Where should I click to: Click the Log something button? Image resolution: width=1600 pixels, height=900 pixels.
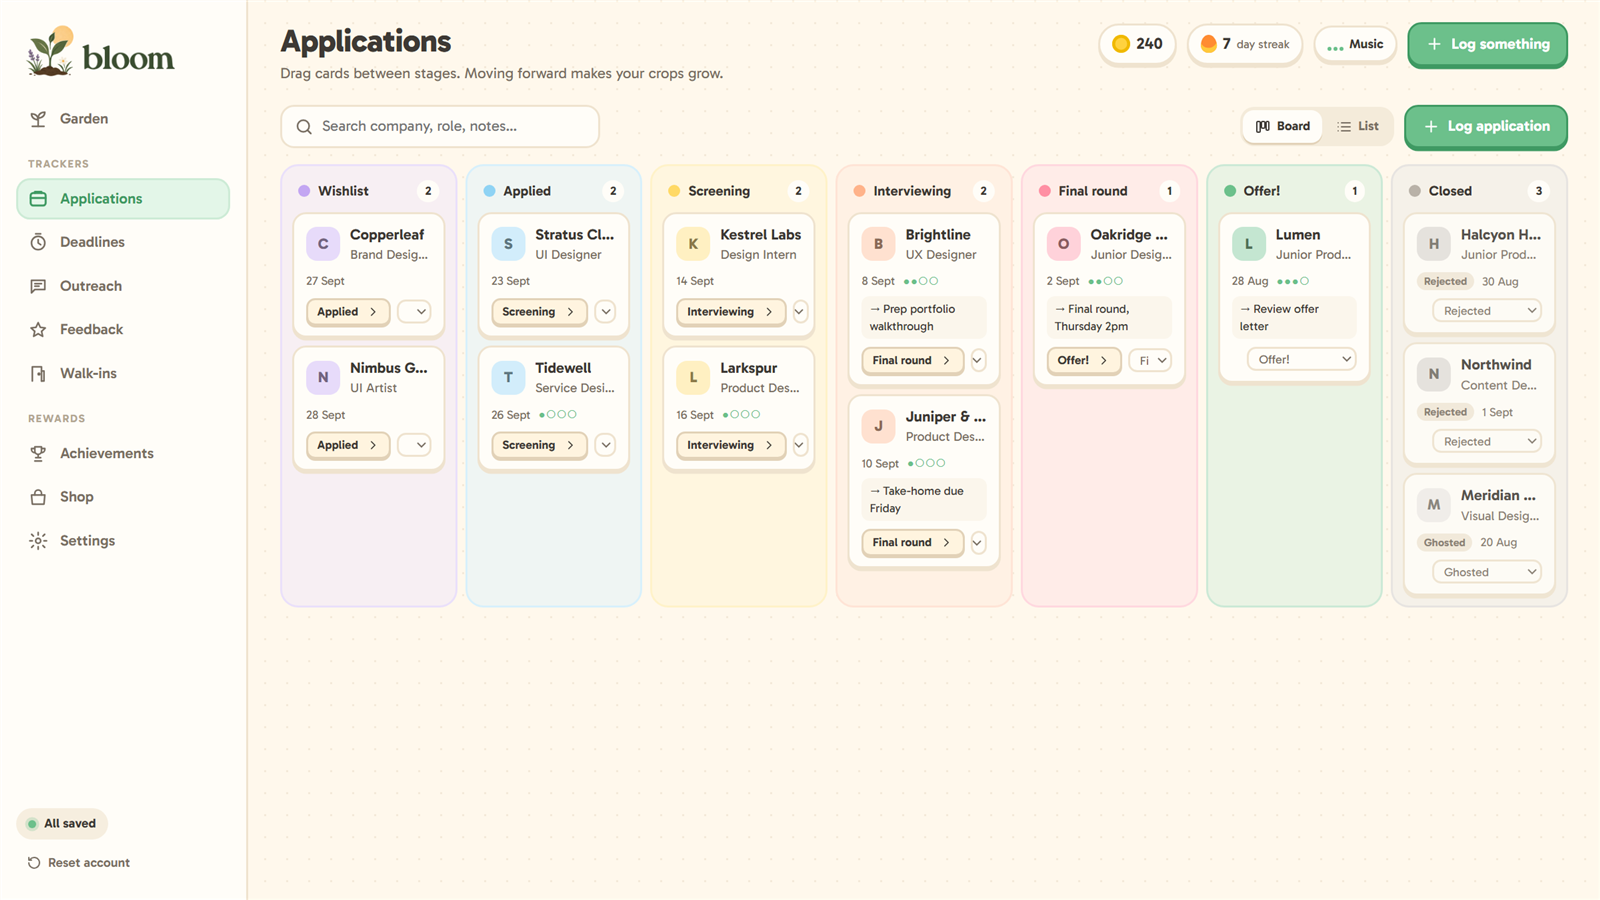pos(1487,45)
